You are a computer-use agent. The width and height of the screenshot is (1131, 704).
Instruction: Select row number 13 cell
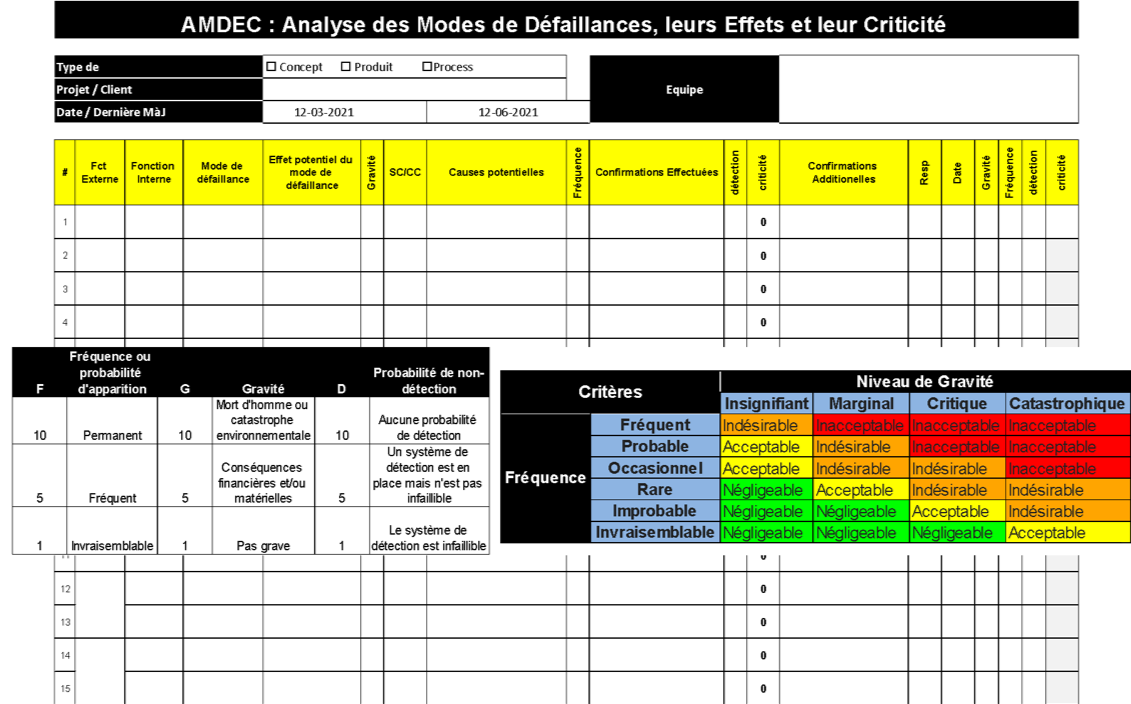coord(65,622)
